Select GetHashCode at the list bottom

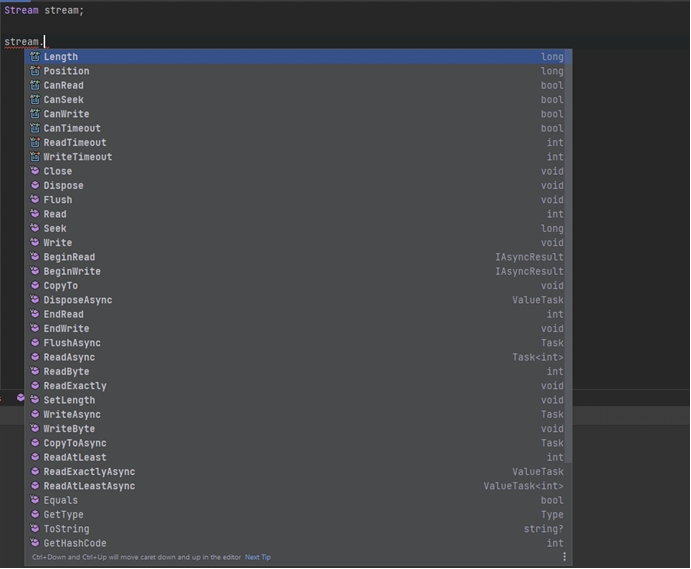click(75, 543)
